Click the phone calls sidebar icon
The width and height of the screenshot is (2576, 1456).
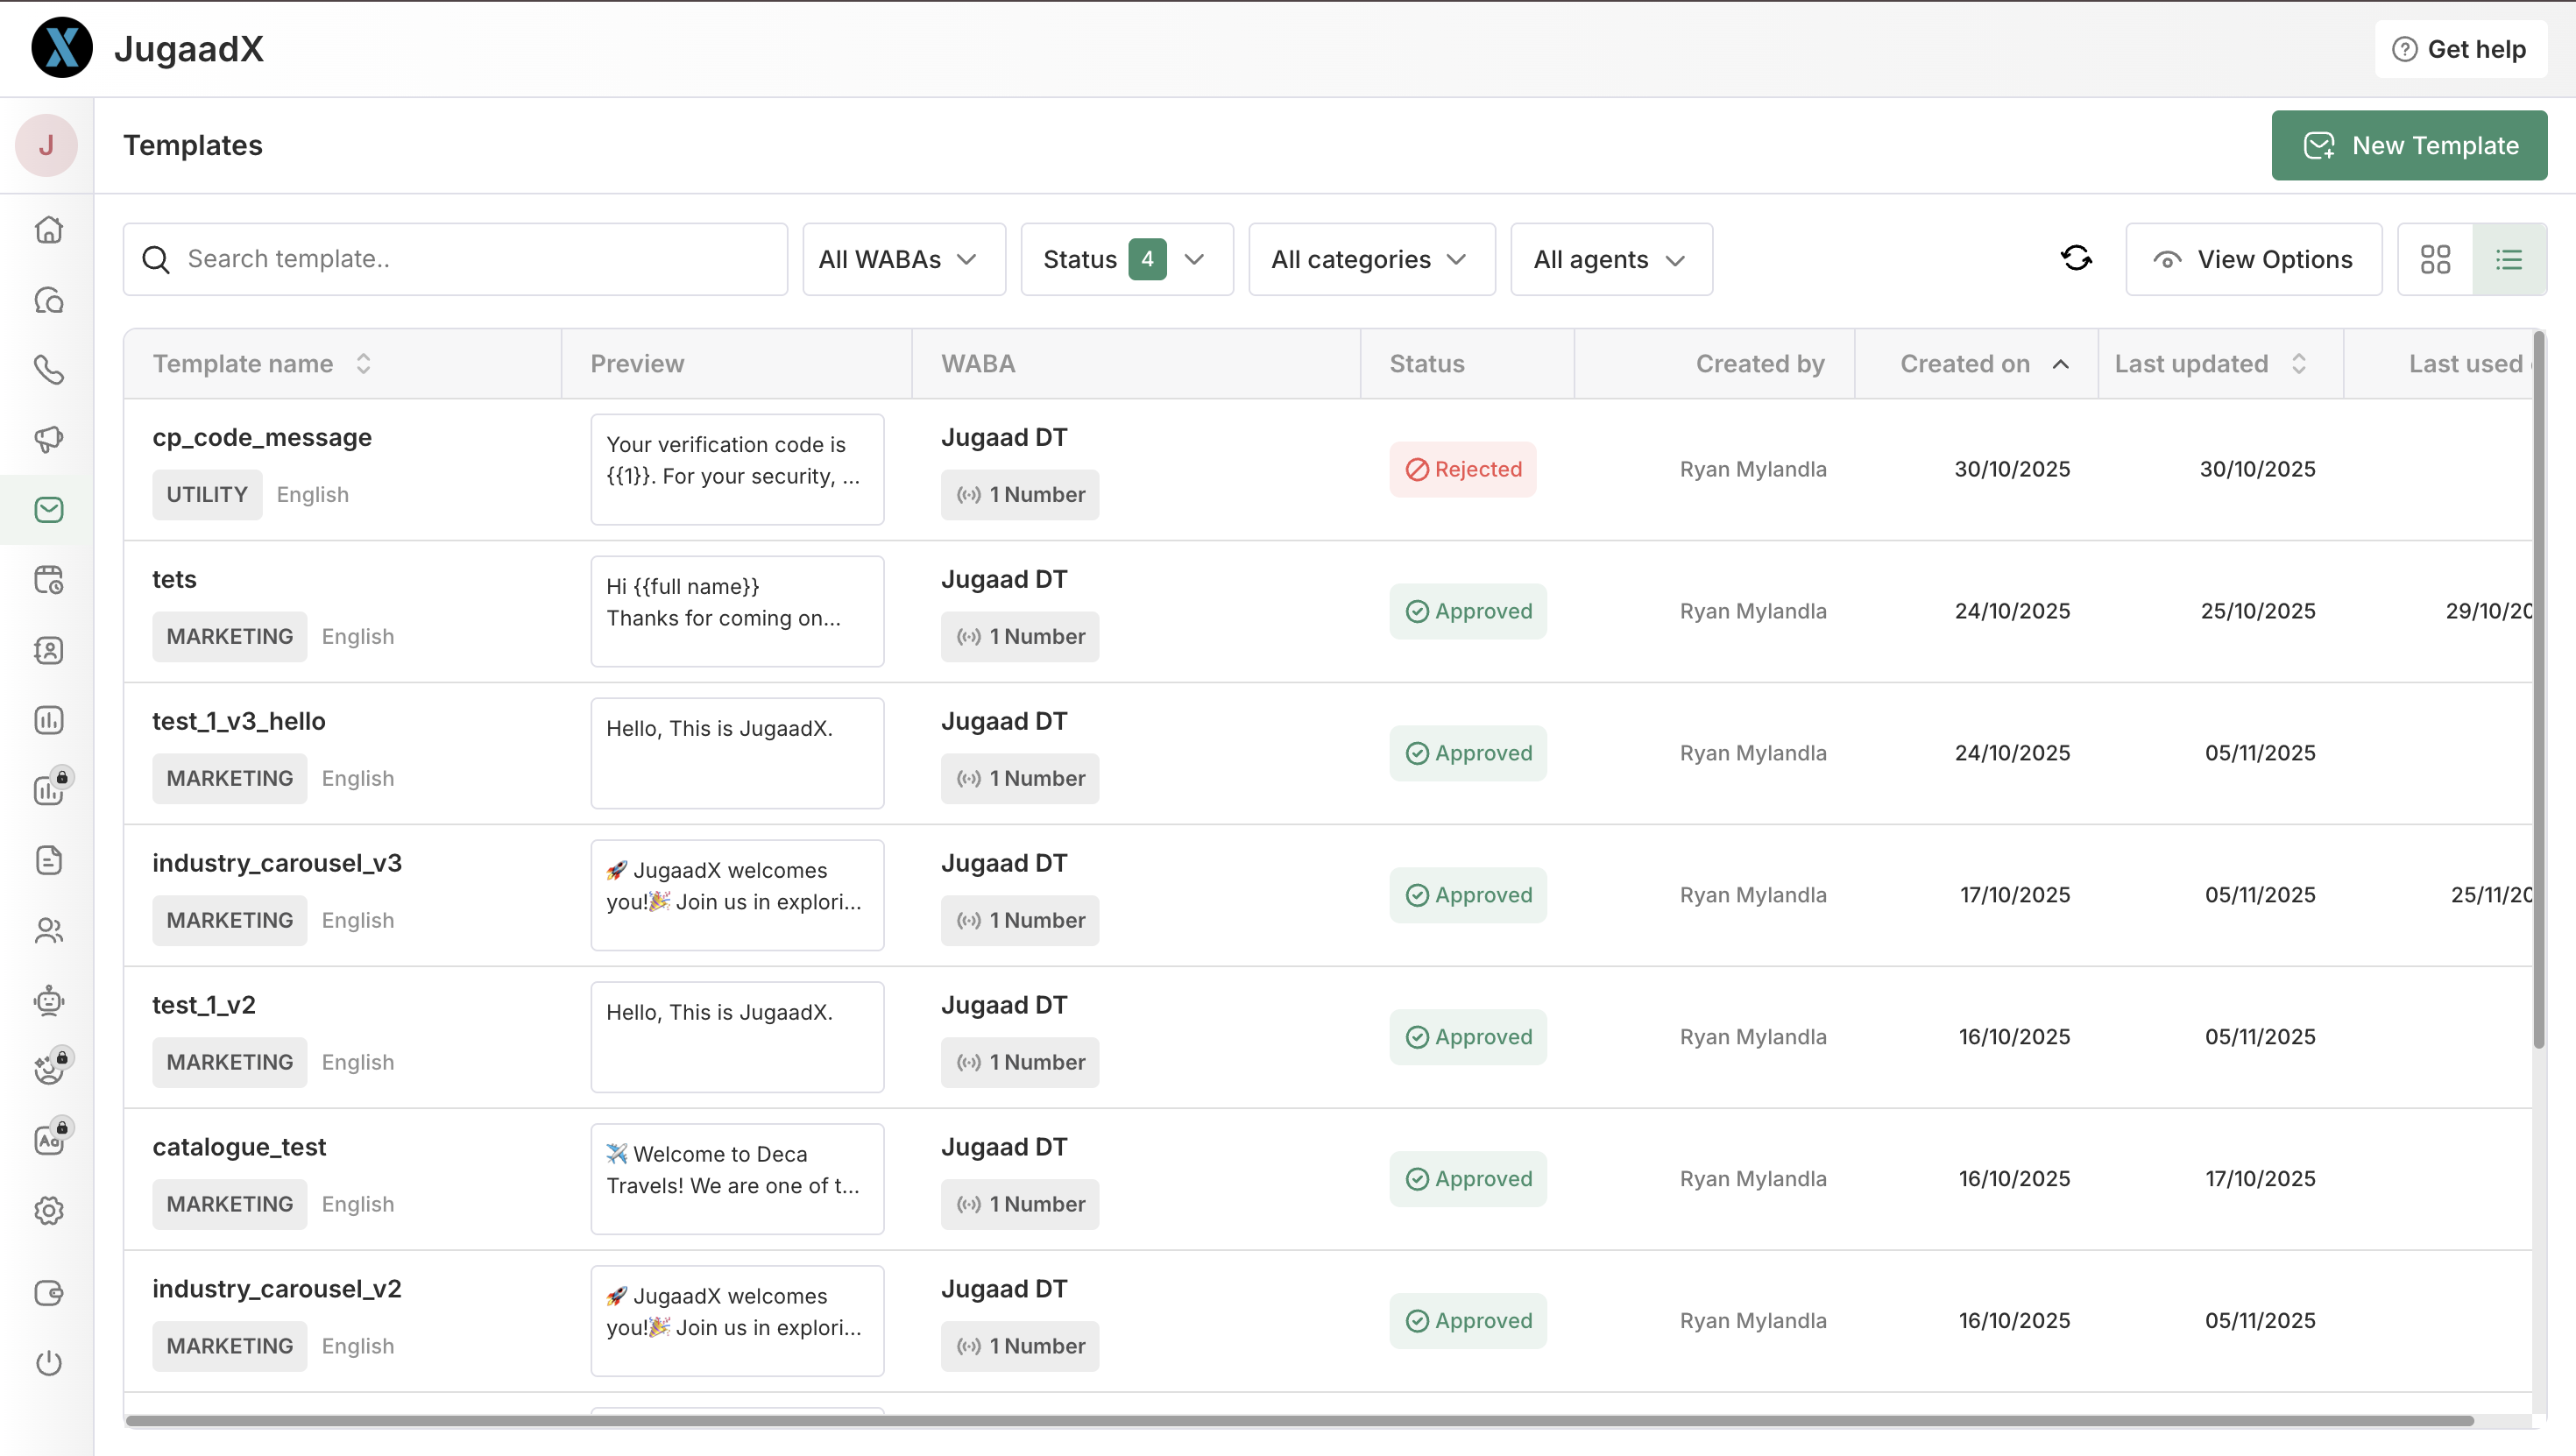click(48, 370)
